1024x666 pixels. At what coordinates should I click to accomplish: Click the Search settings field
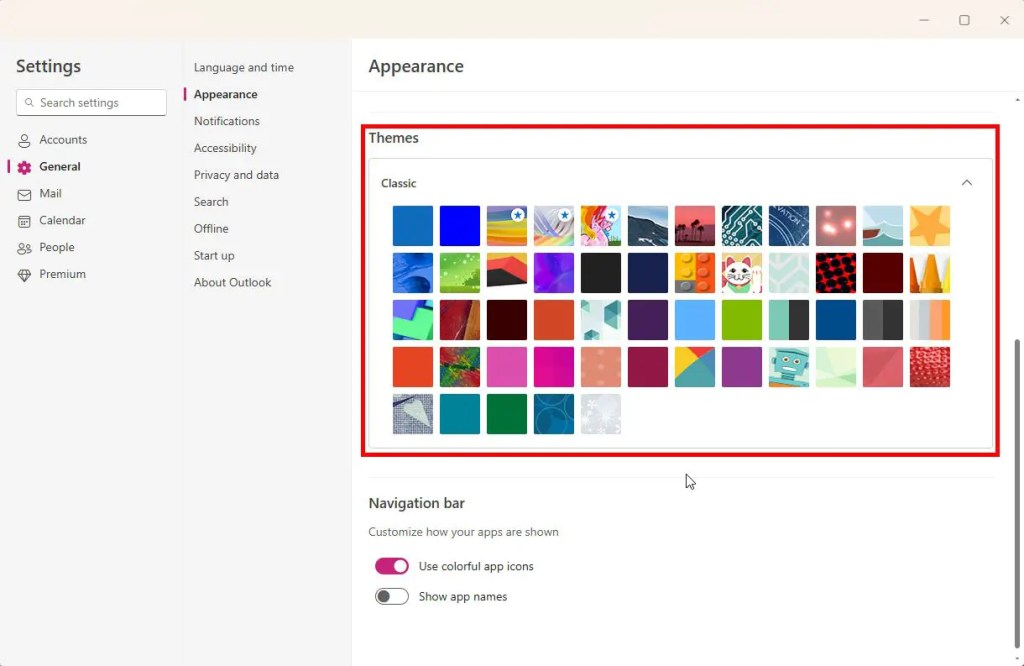click(x=91, y=103)
